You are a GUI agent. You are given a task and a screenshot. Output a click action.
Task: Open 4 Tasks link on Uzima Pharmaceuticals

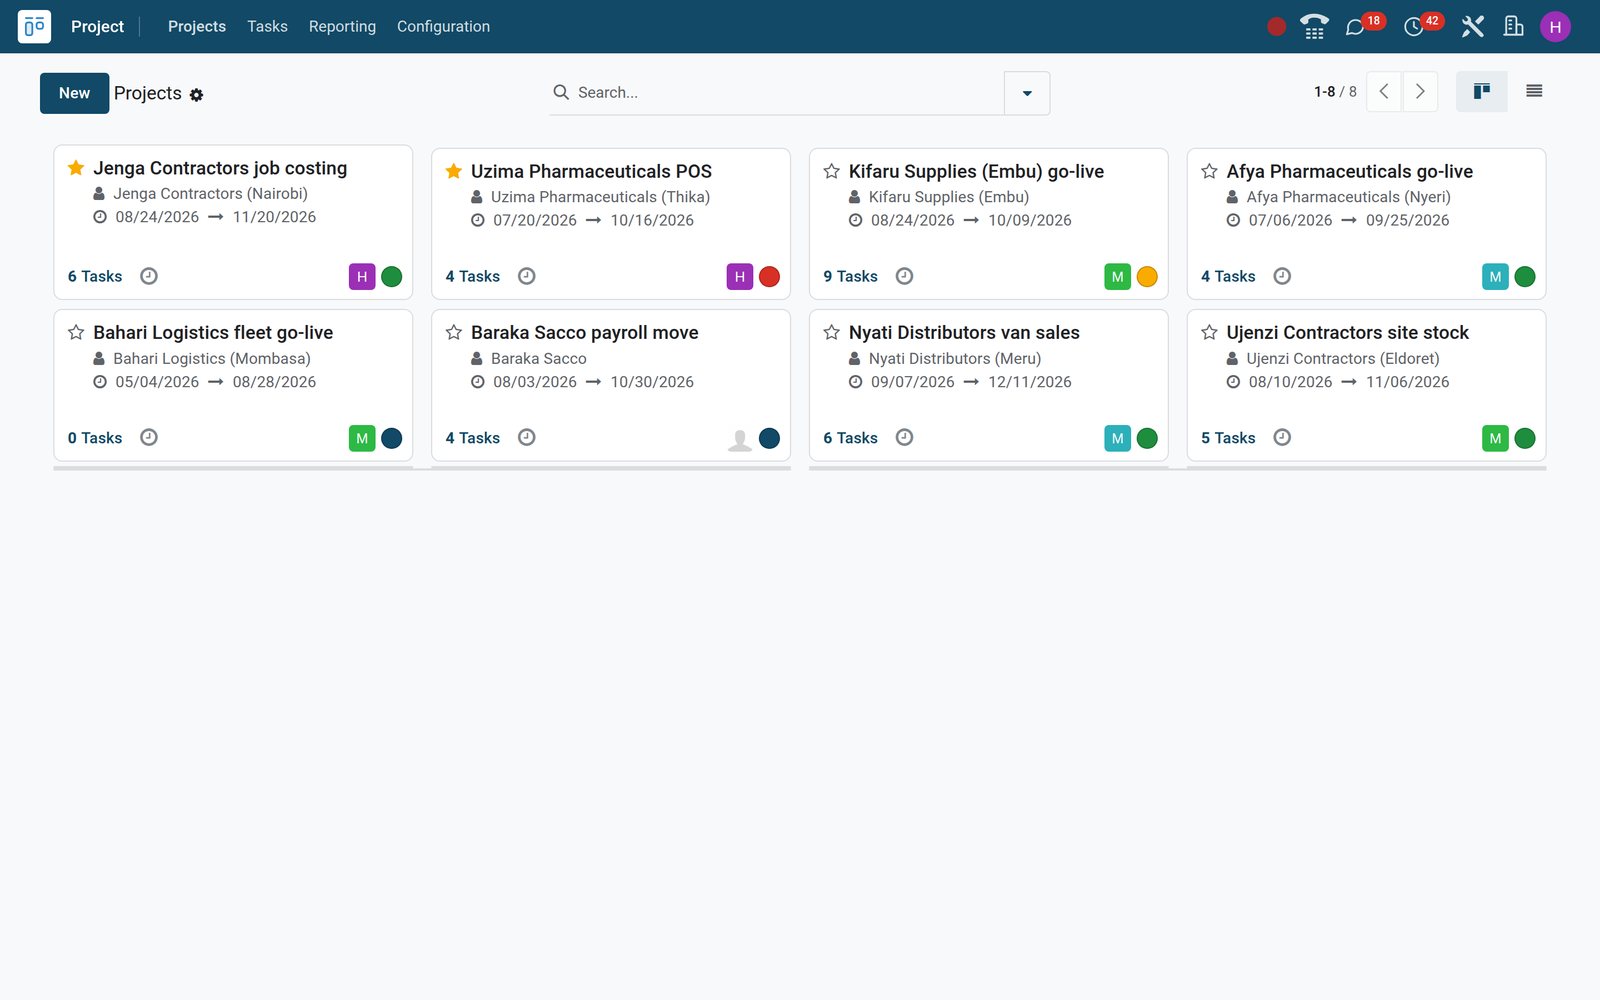pos(472,277)
